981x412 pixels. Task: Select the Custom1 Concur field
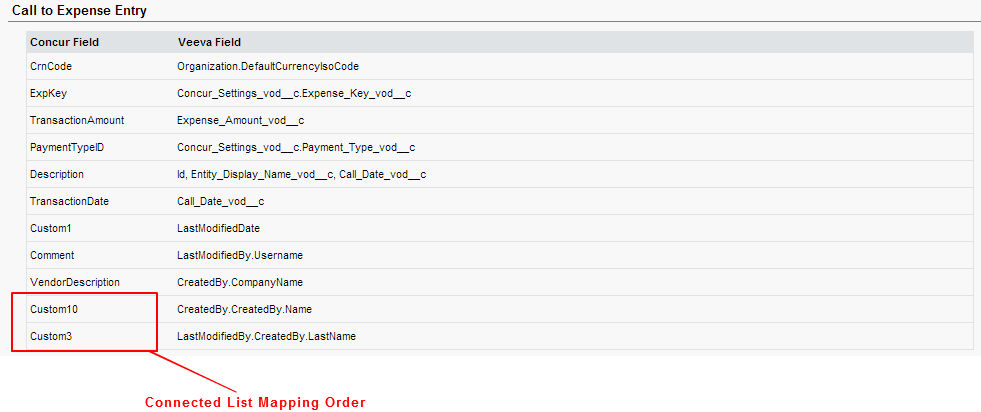tap(50, 228)
